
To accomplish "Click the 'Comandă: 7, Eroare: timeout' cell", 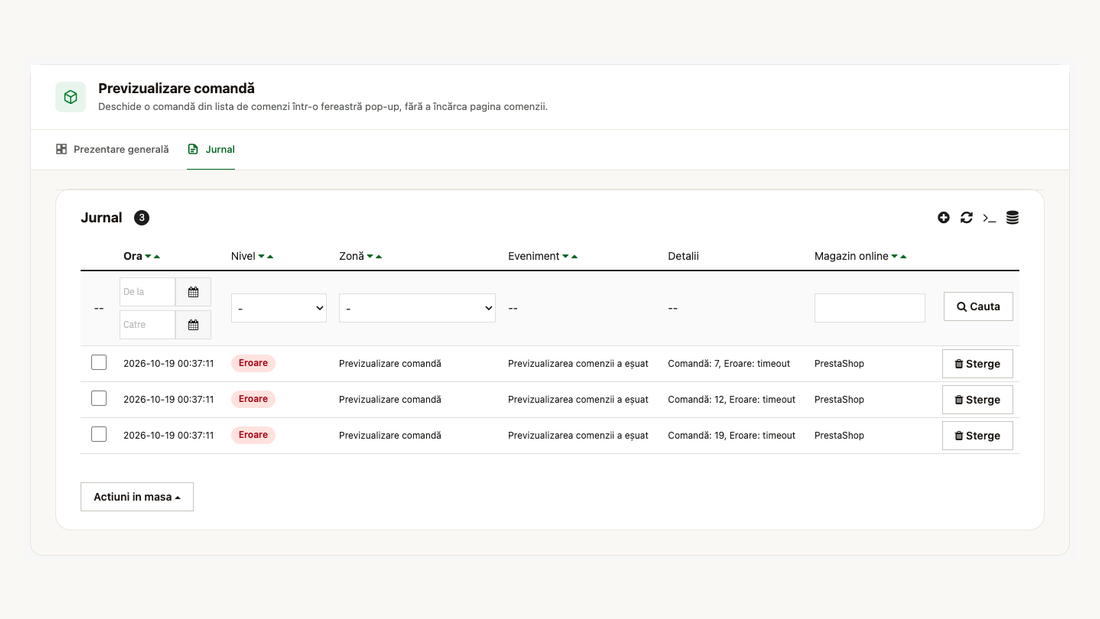I will [729, 364].
